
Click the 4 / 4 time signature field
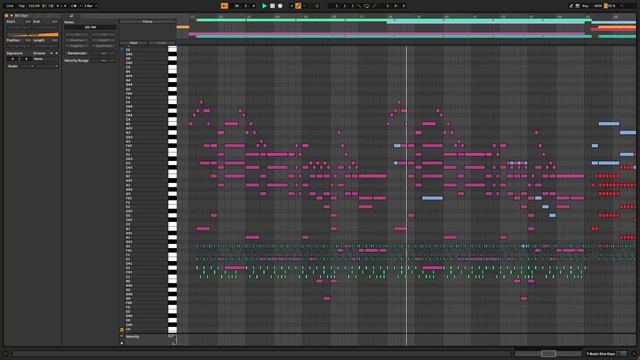[61, 6]
